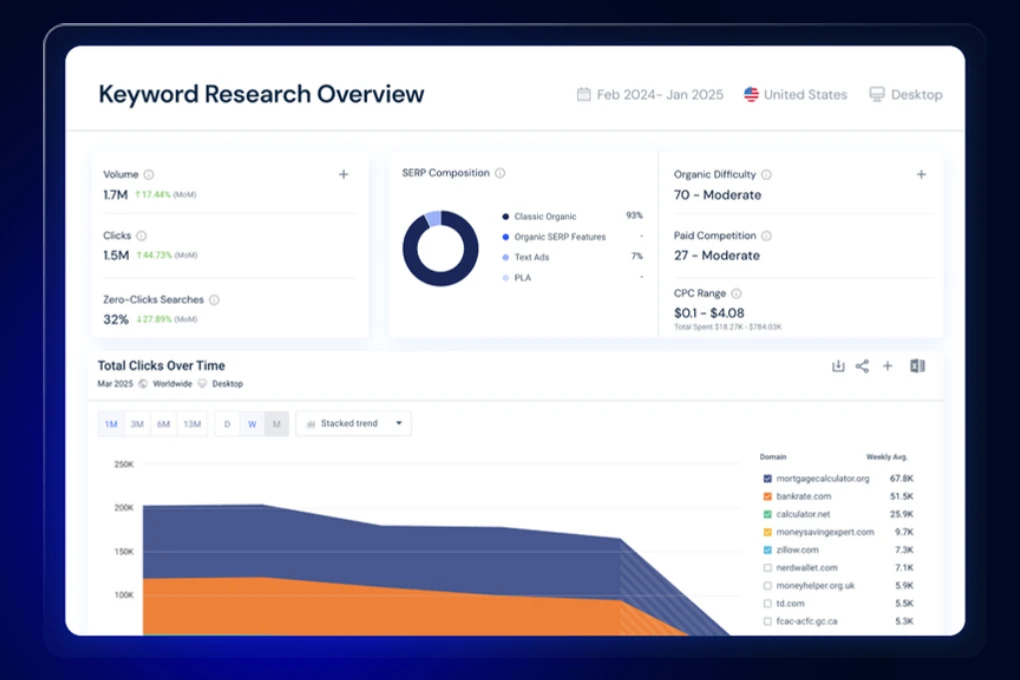
Task: Open the United States country selector
Action: pyautogui.click(x=796, y=94)
